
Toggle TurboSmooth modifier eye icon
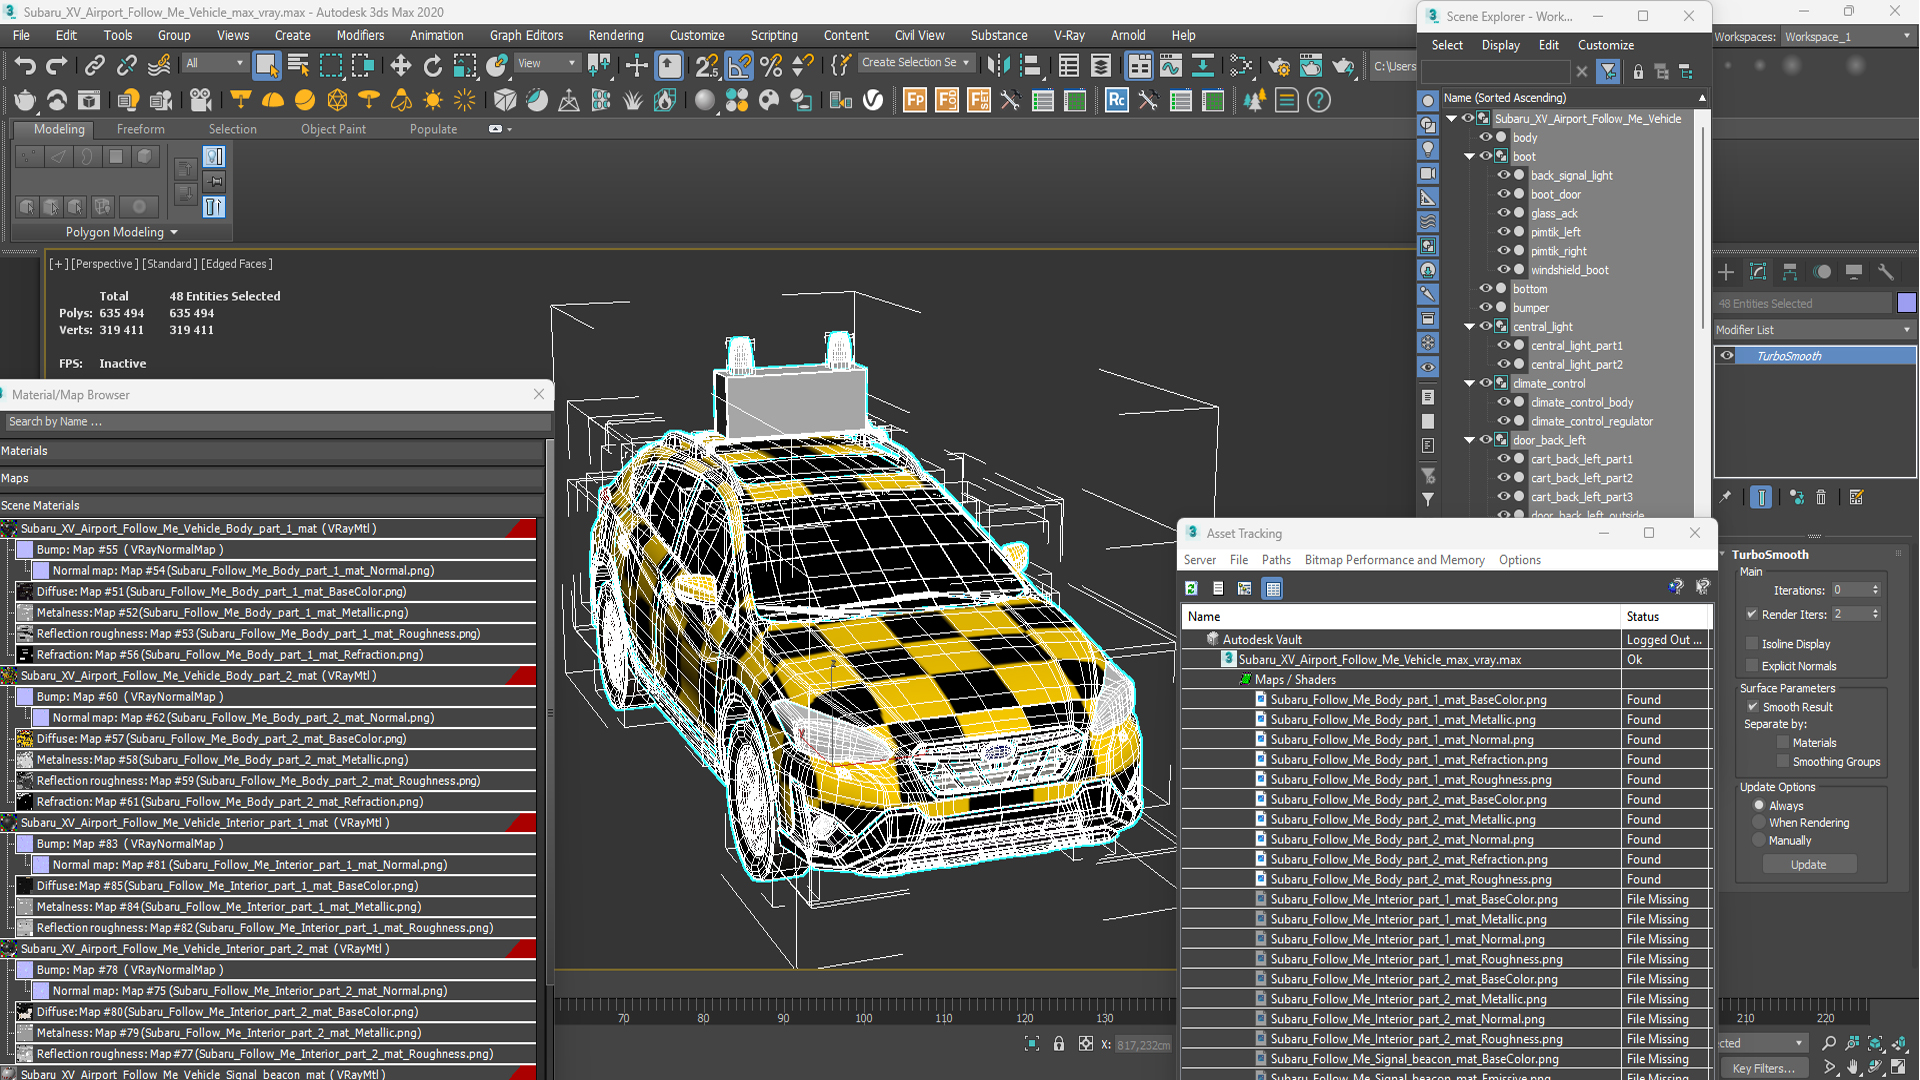[x=1727, y=356]
